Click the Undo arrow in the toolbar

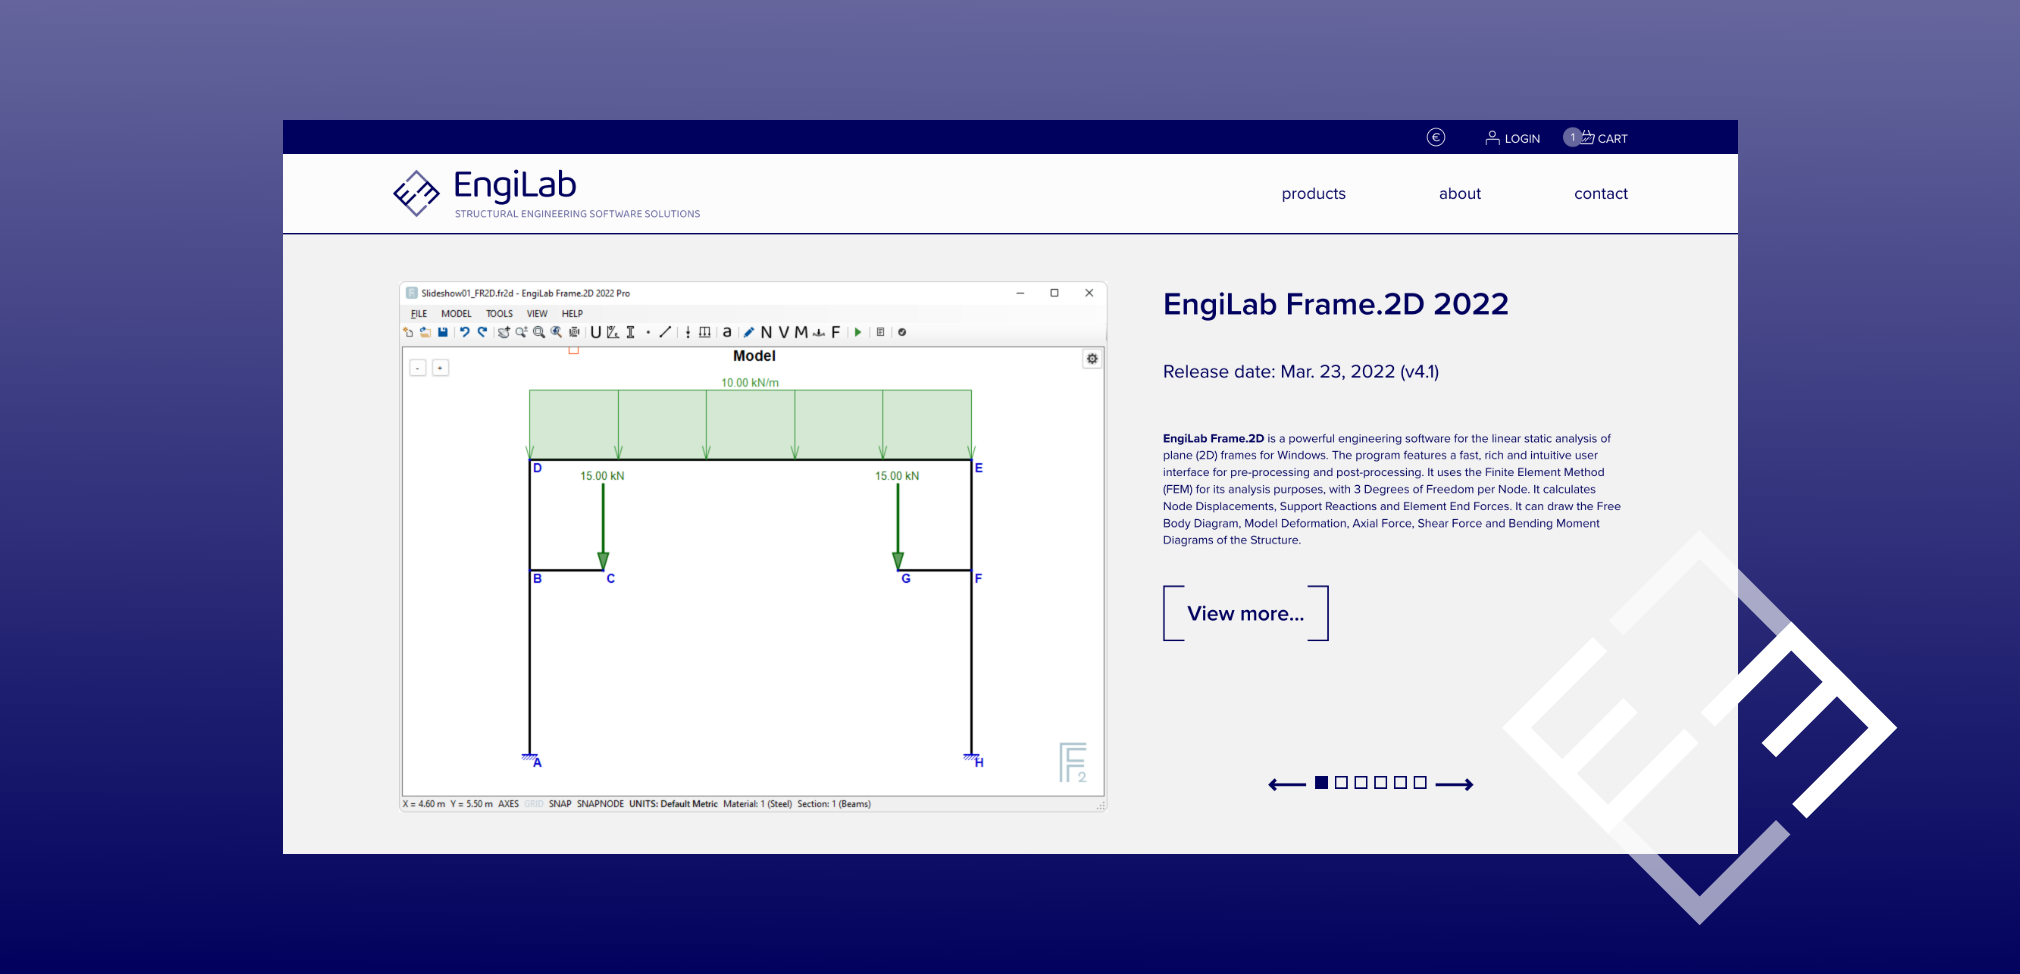tap(464, 332)
